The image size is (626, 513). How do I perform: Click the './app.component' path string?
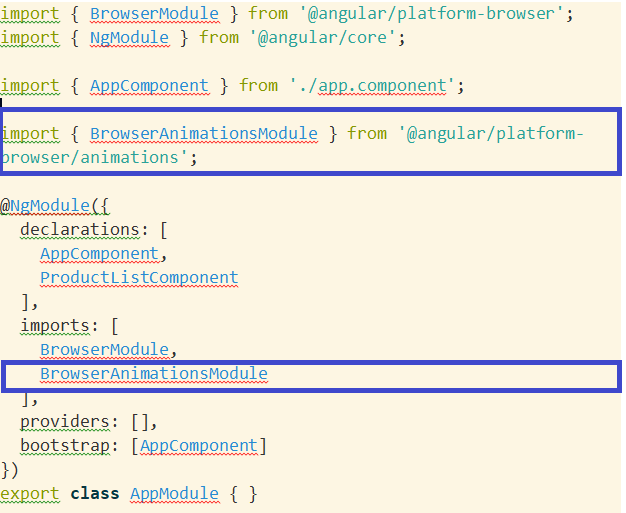(x=372, y=86)
